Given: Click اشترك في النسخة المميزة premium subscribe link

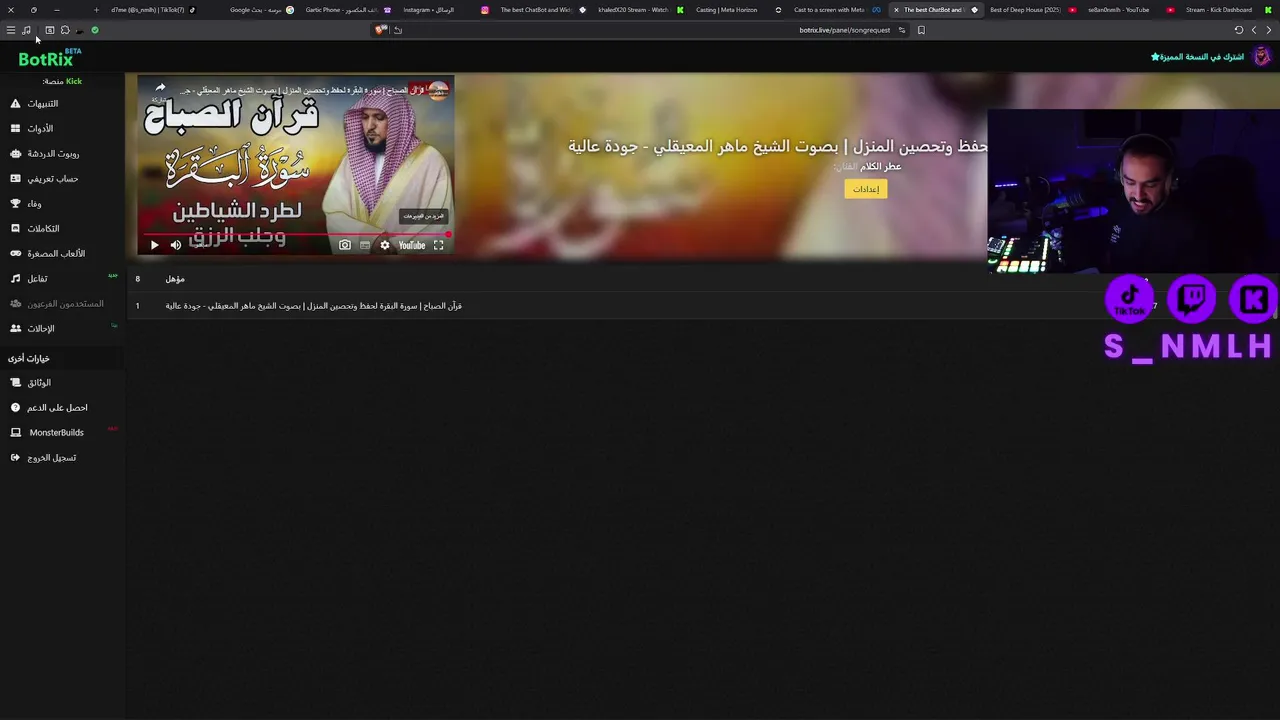Looking at the screenshot, I should pos(1197,57).
